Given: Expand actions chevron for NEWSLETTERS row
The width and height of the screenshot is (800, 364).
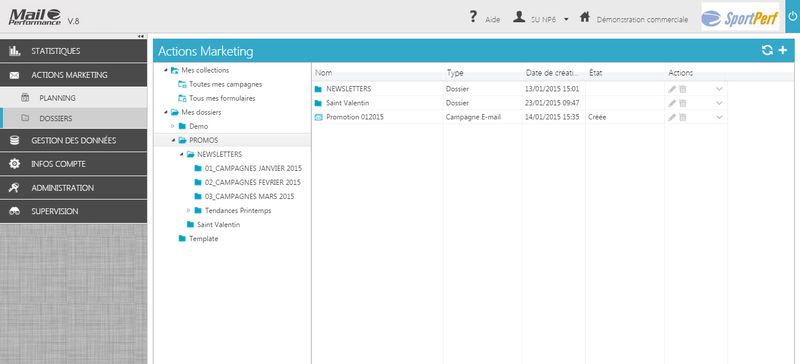Looking at the screenshot, I should pyautogui.click(x=719, y=89).
